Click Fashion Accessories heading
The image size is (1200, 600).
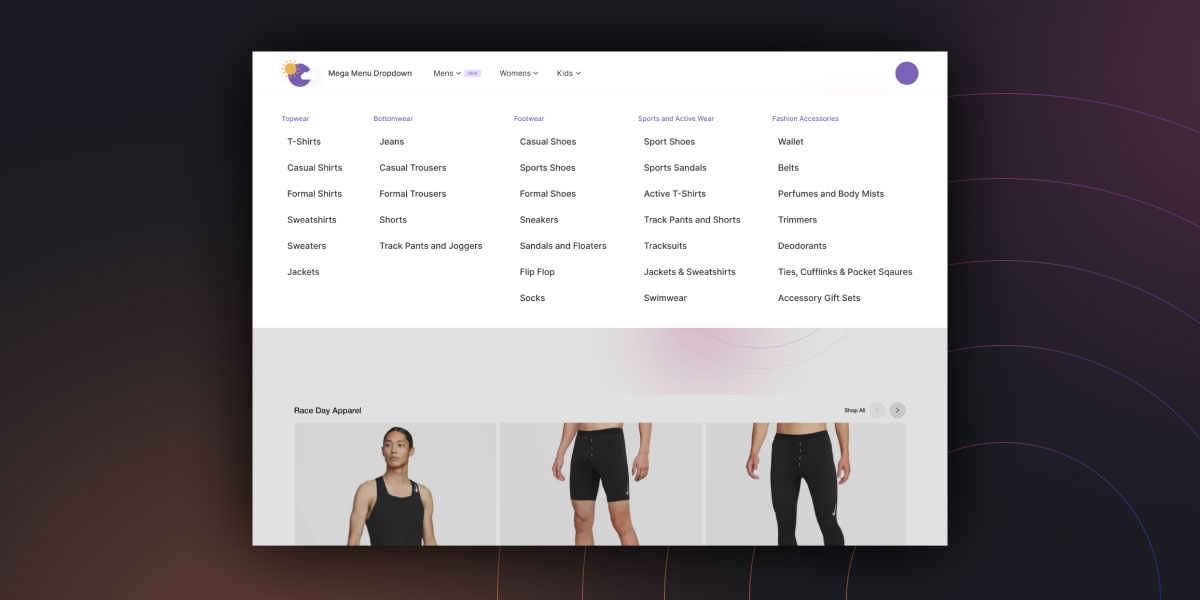pos(805,119)
